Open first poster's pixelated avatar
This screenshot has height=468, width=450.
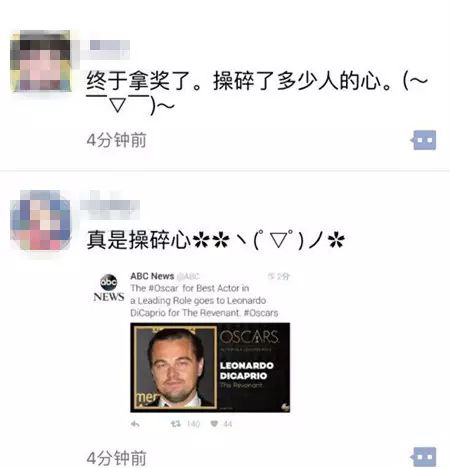click(40, 61)
